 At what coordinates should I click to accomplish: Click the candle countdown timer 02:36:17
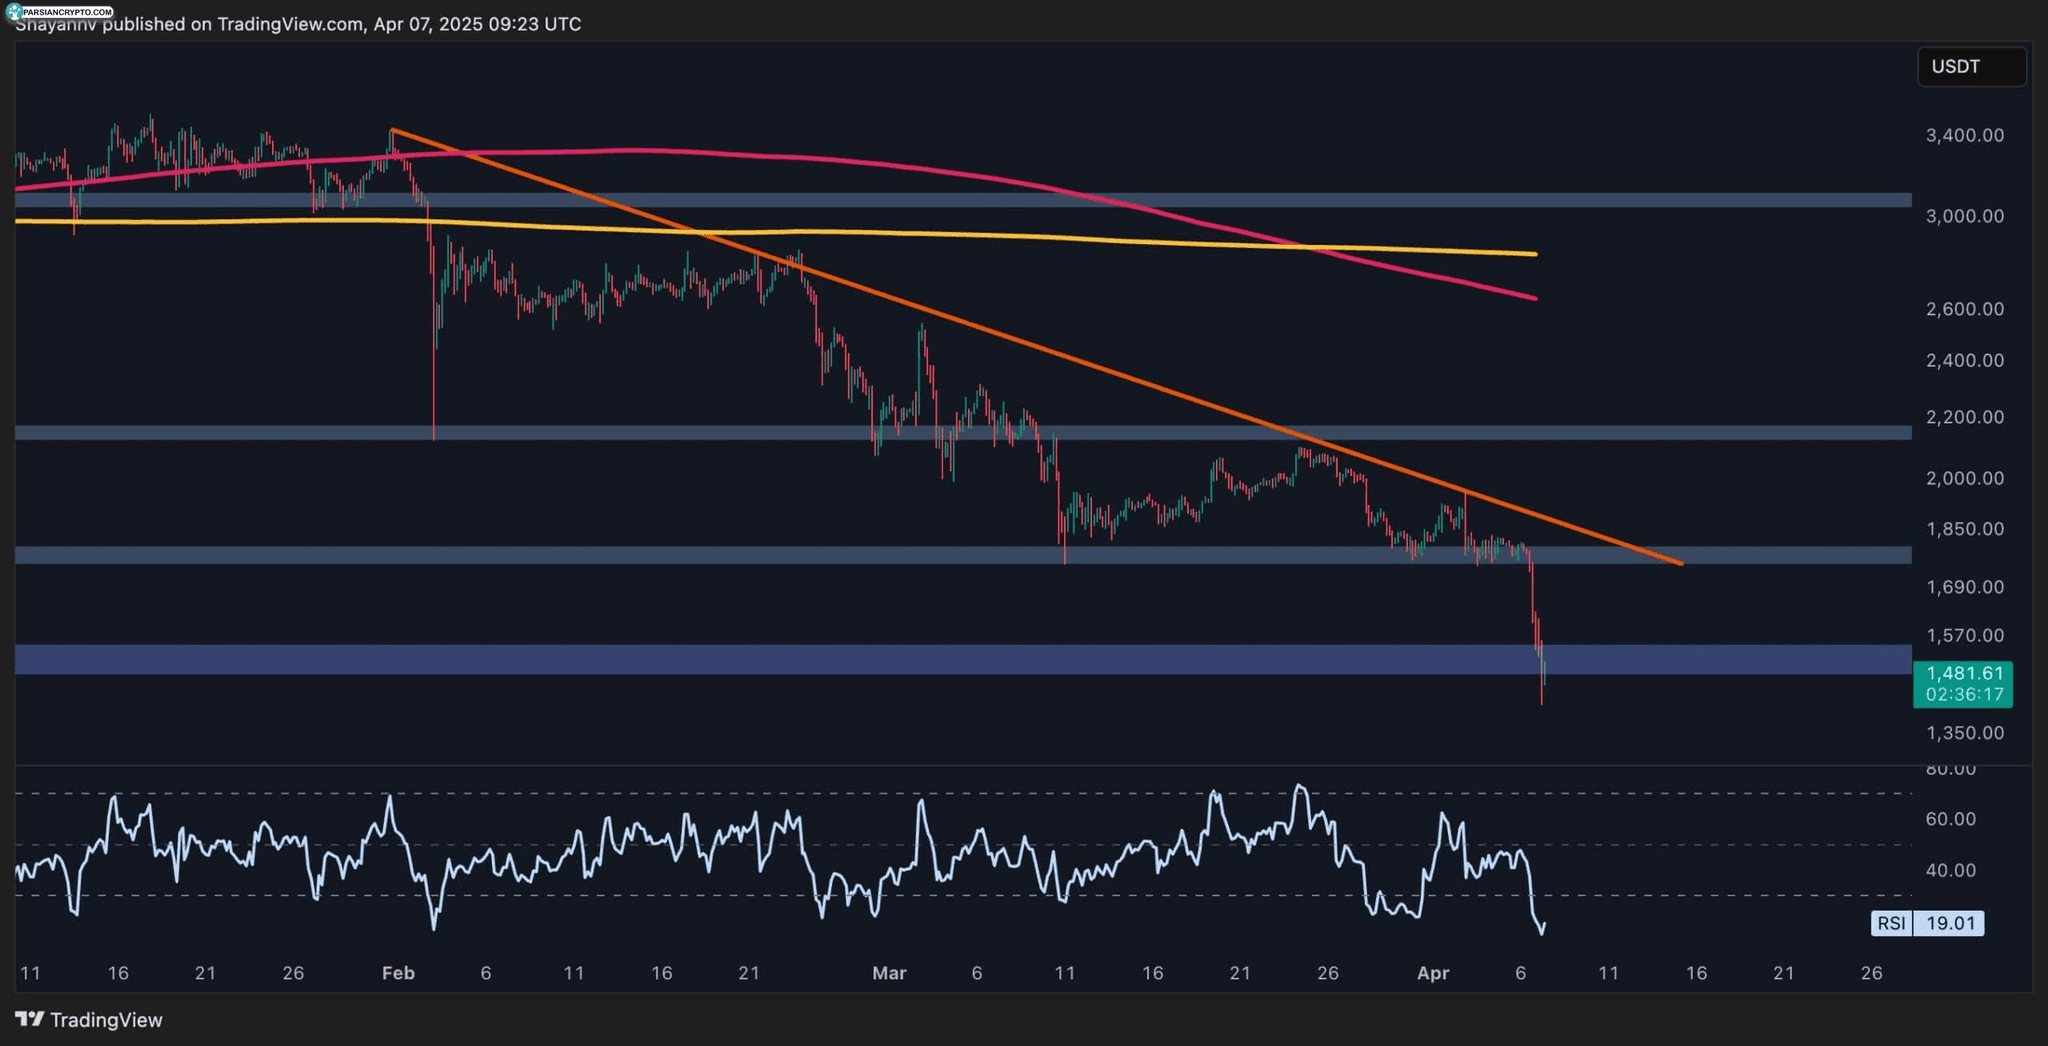click(1964, 694)
